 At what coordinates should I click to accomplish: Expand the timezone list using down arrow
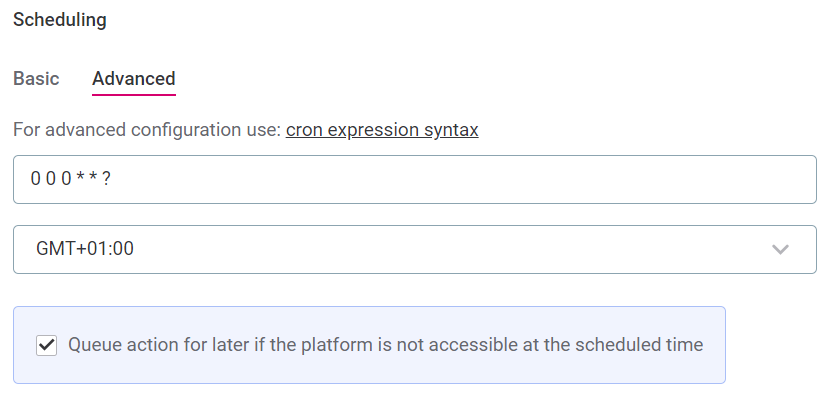(x=780, y=249)
